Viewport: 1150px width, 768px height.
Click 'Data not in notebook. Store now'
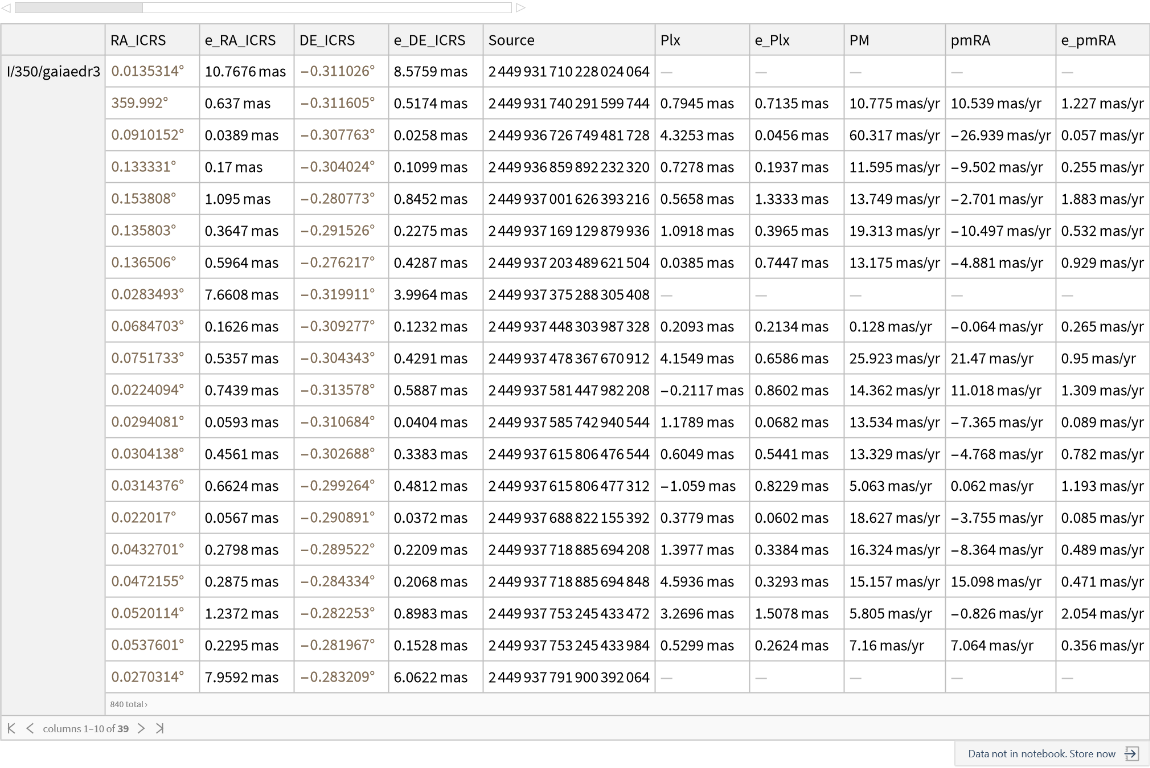1041,754
